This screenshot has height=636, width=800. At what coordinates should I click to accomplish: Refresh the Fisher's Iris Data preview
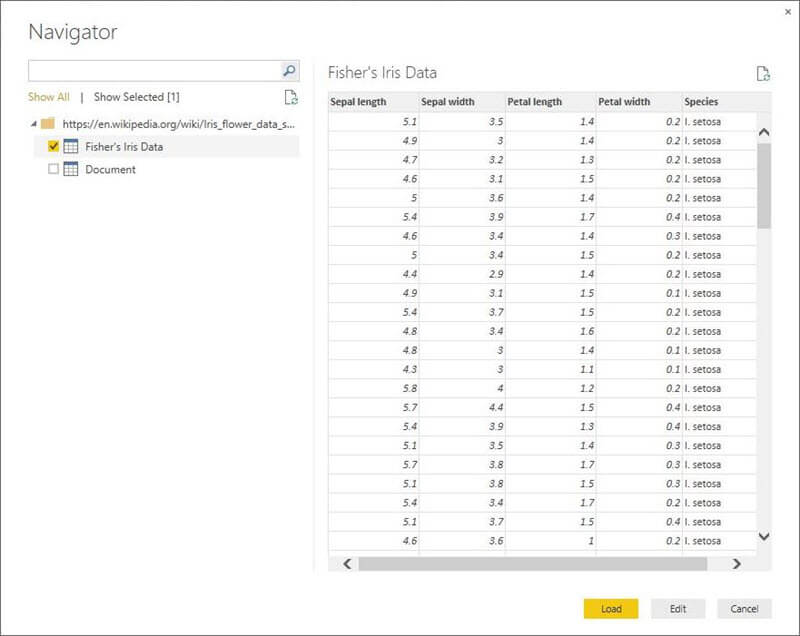click(x=763, y=73)
